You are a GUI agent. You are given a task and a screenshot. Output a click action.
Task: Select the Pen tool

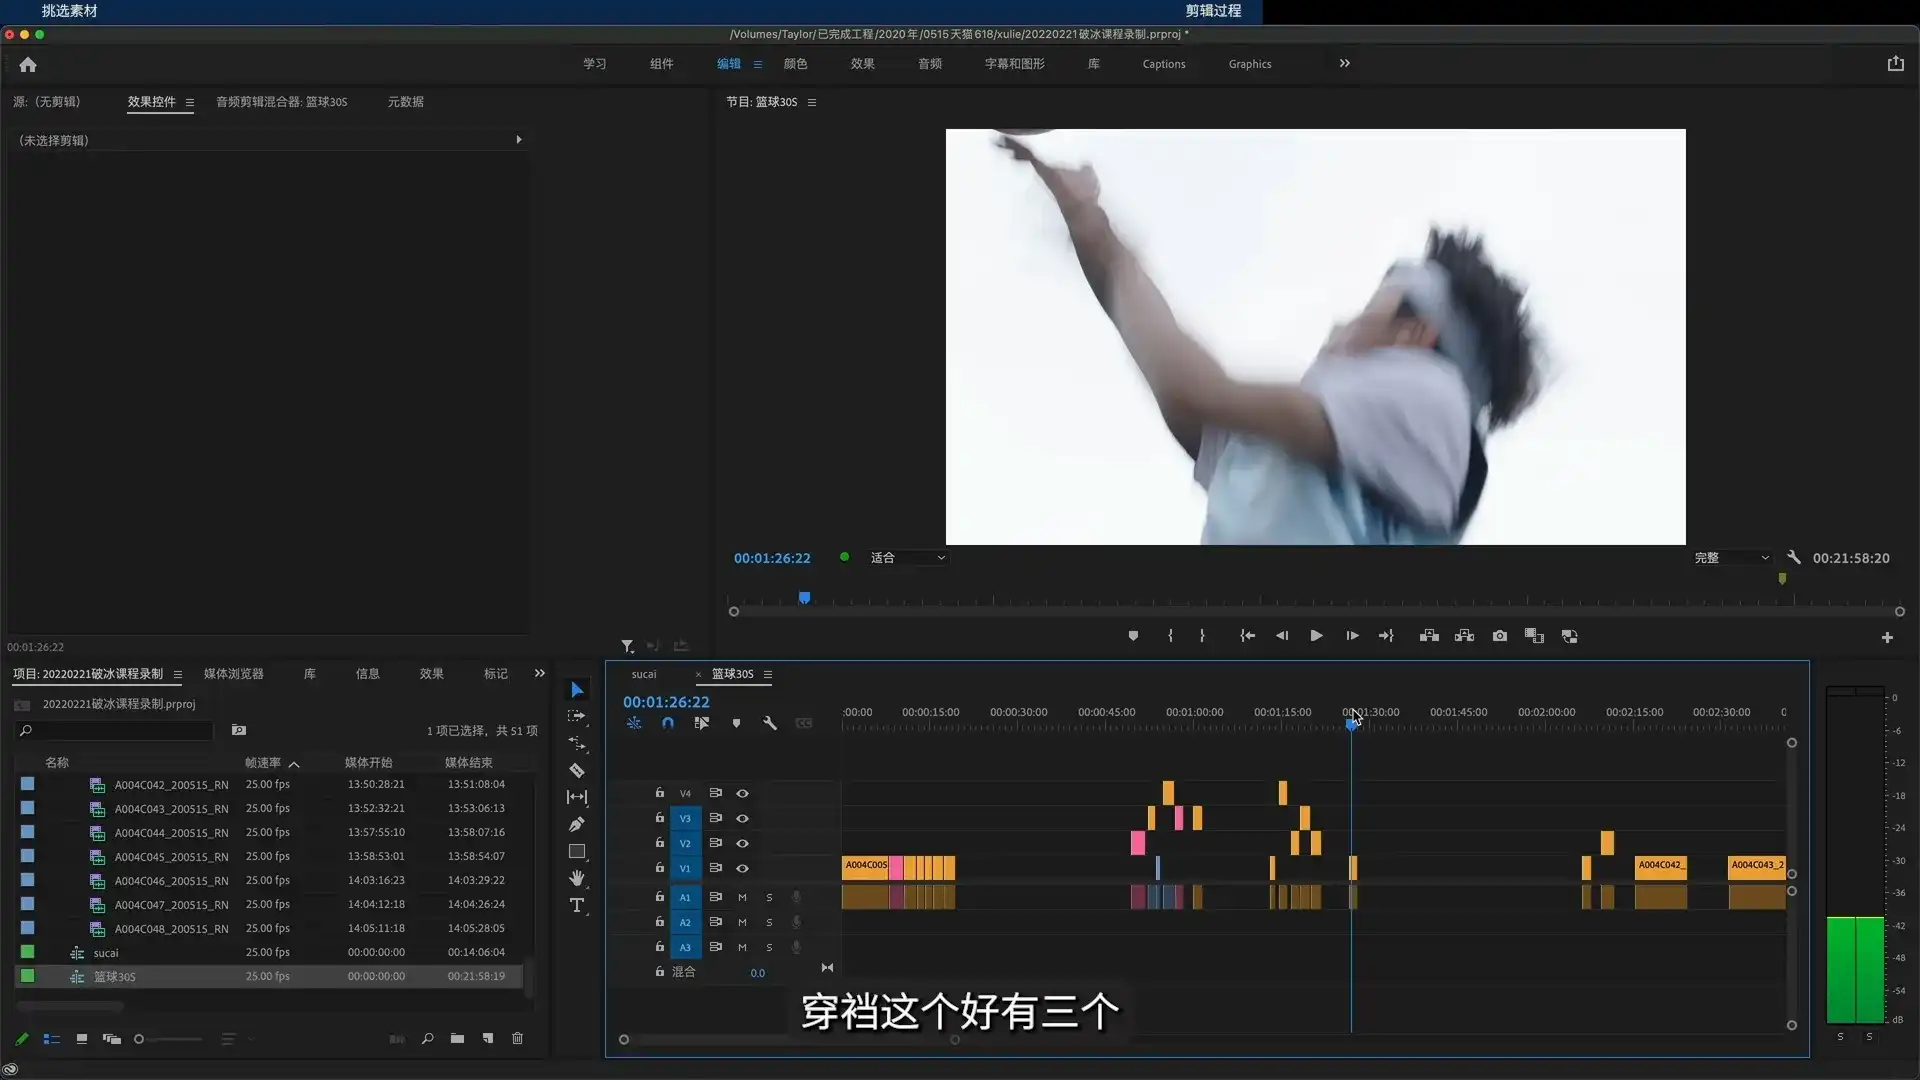(577, 825)
